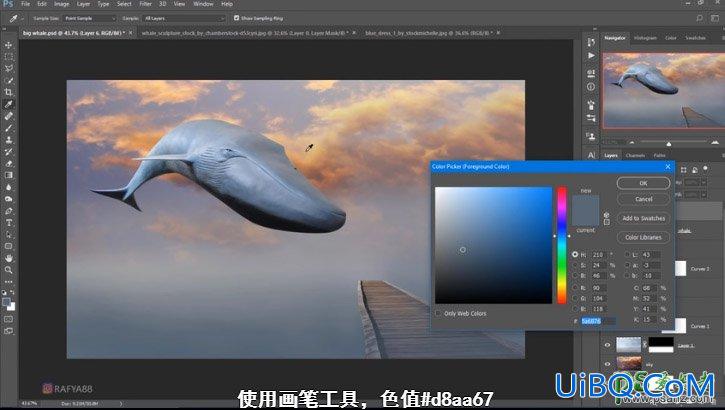Open the Actions panel play icon
The image size is (725, 410).
591,55
